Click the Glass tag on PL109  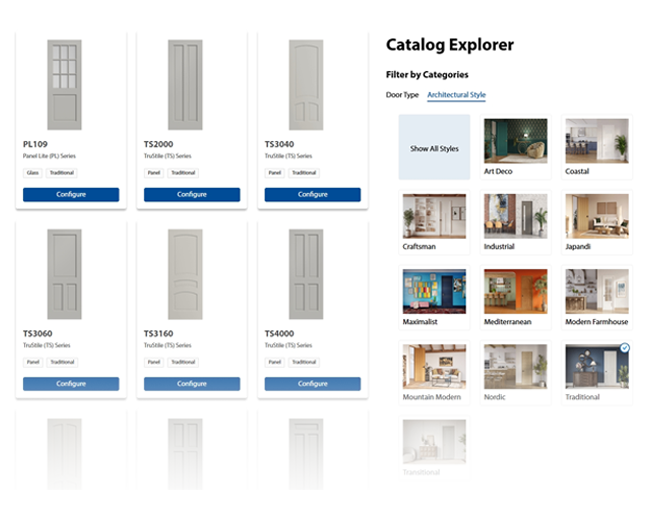click(33, 173)
